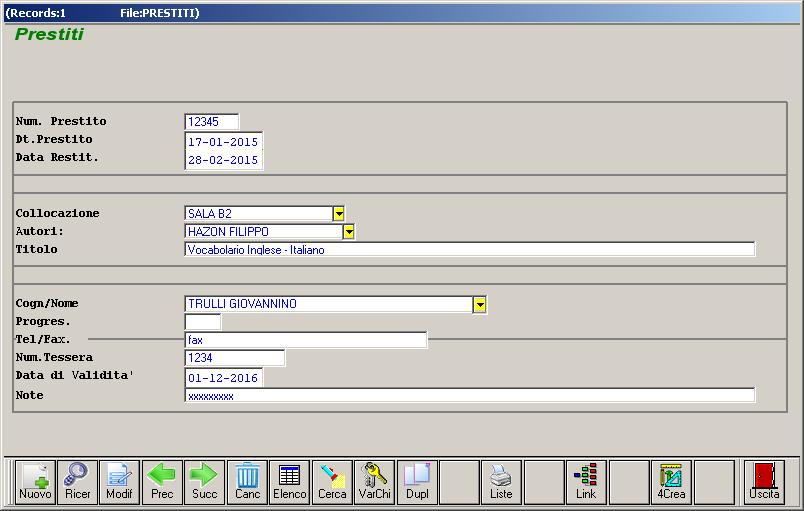804x511 pixels.
Task: Expand the Collocazione dropdown
Action: coord(339,214)
